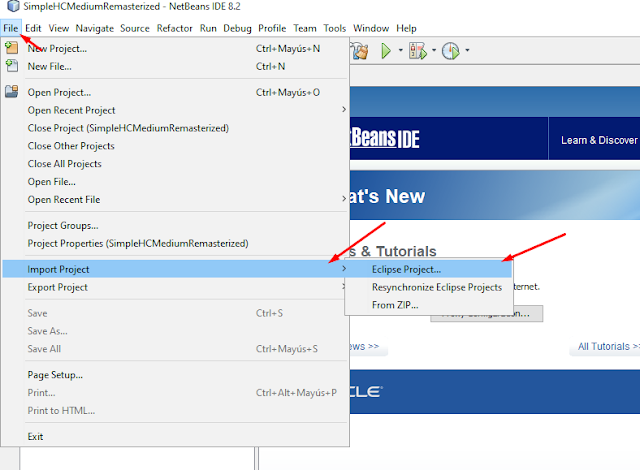This screenshot has height=470, width=640.
Task: Open the Debug menu
Action: [237, 28]
